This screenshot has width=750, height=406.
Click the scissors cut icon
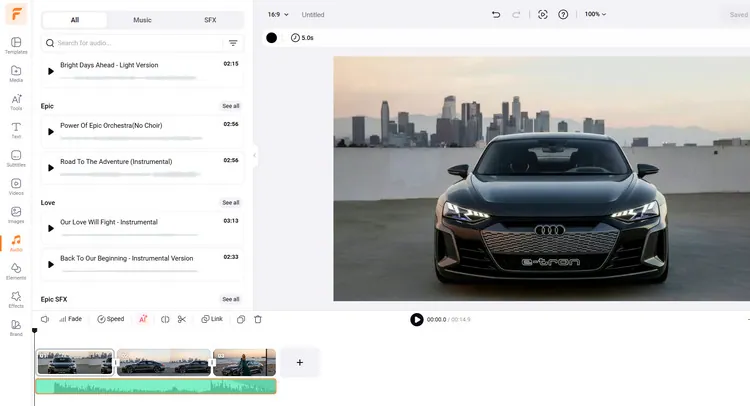pyautogui.click(x=182, y=319)
